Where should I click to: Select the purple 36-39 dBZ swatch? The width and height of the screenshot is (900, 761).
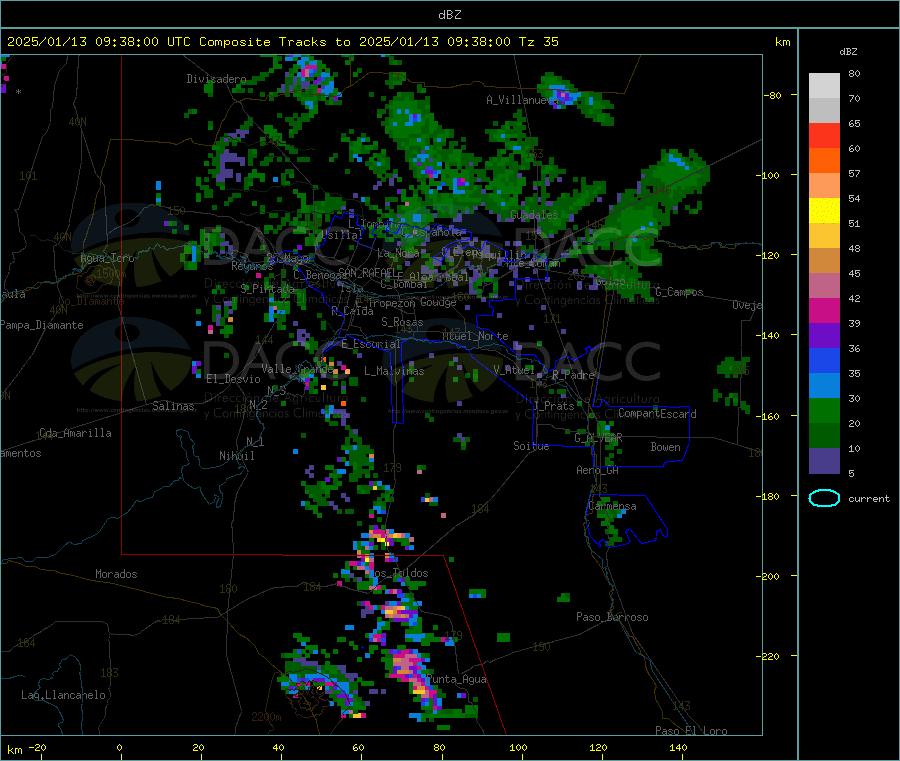coord(824,336)
